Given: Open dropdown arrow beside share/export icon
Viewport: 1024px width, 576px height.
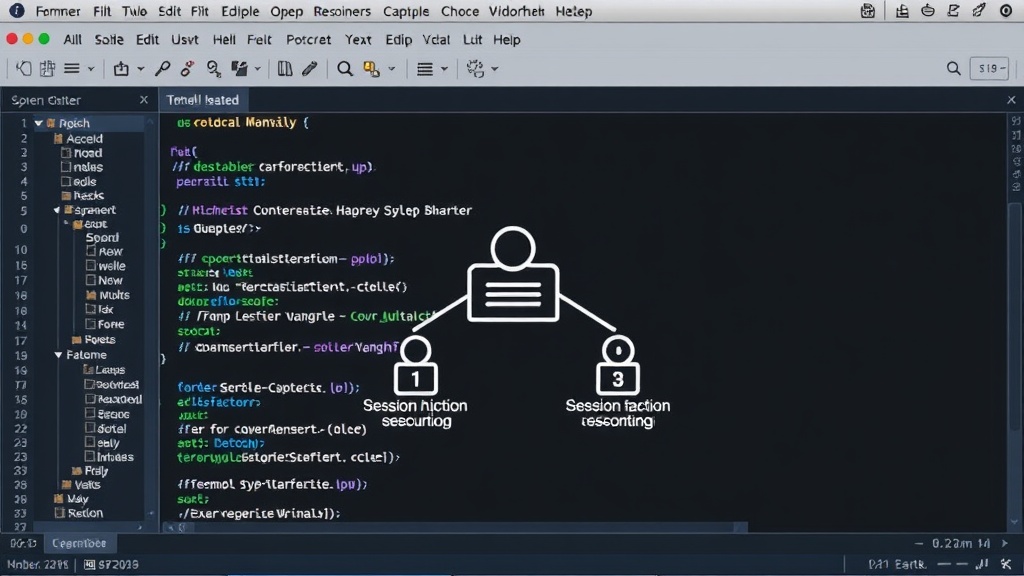Looking at the screenshot, I should pos(140,69).
